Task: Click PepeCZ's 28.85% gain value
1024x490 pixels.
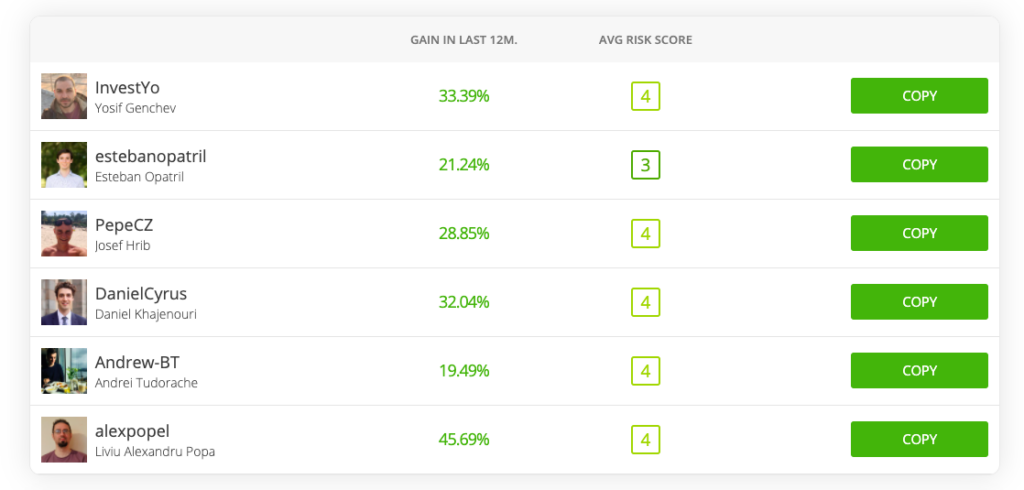Action: pos(464,234)
